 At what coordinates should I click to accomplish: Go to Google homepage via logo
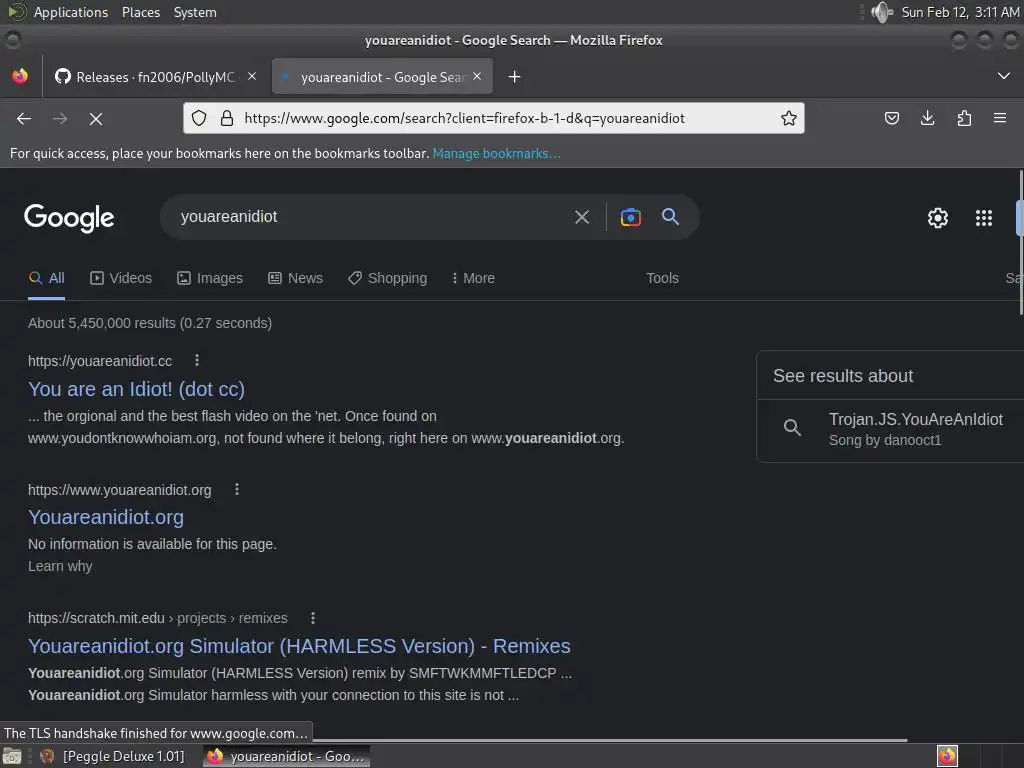69,217
